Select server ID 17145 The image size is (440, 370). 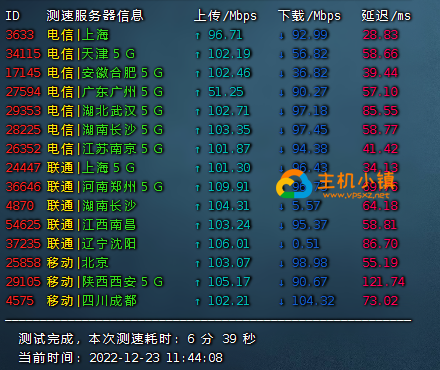(x=23, y=73)
